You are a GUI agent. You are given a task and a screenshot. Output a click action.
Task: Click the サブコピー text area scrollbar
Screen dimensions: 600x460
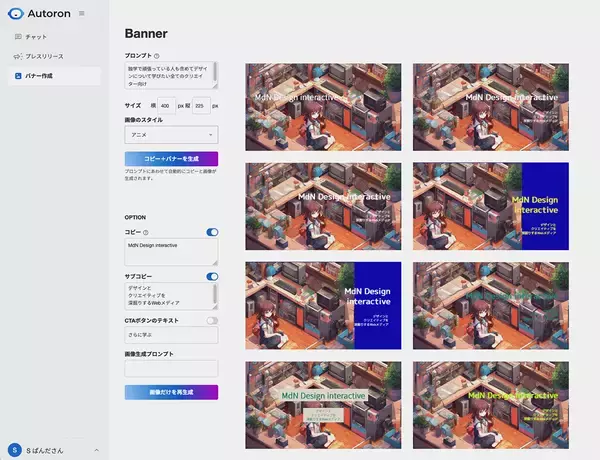pyautogui.click(x=215, y=294)
